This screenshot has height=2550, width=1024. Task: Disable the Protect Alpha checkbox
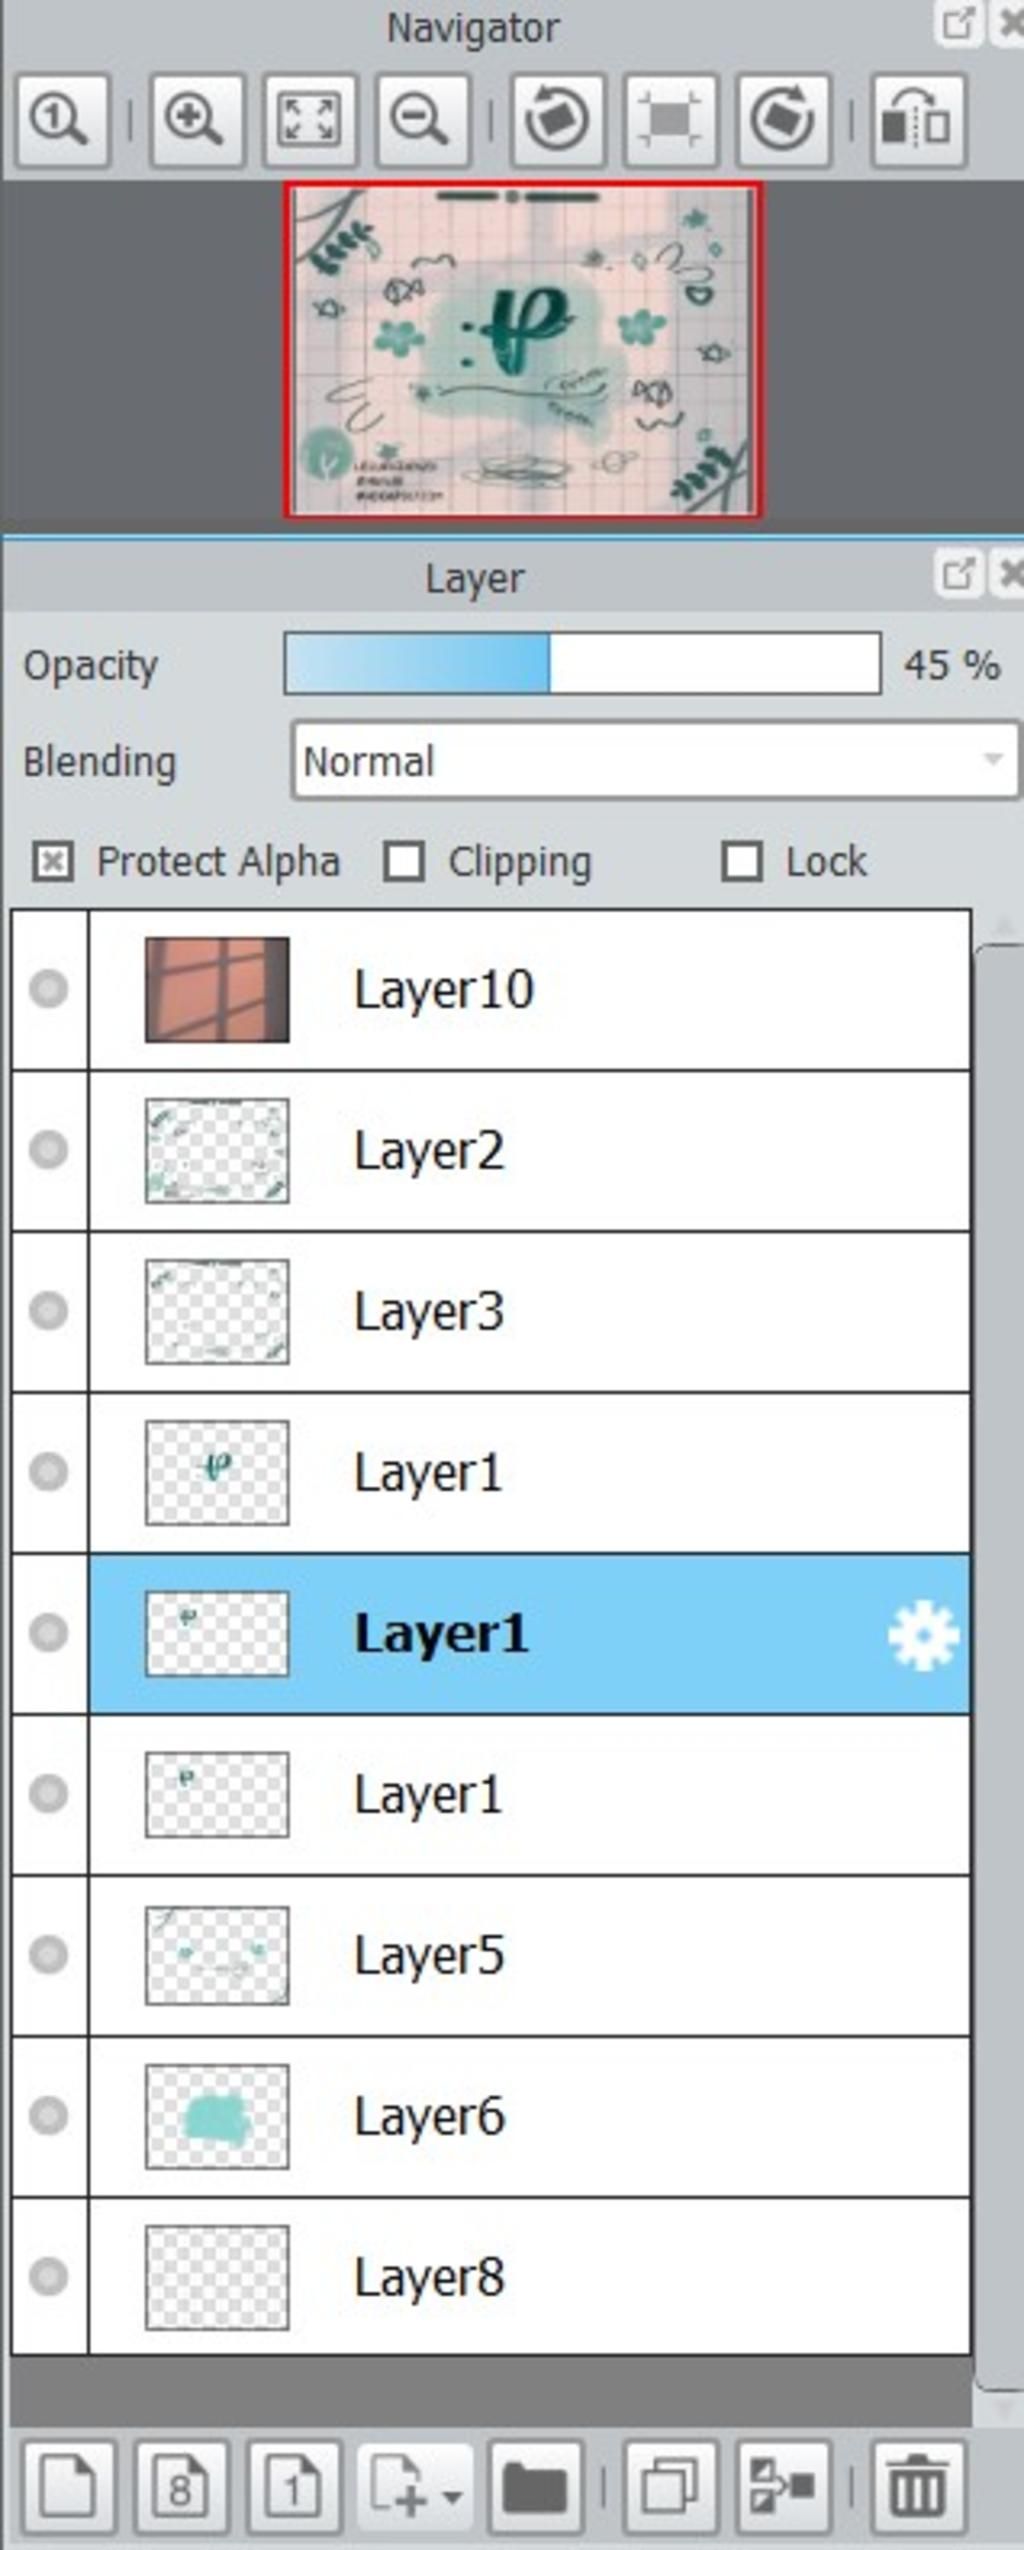(x=52, y=862)
